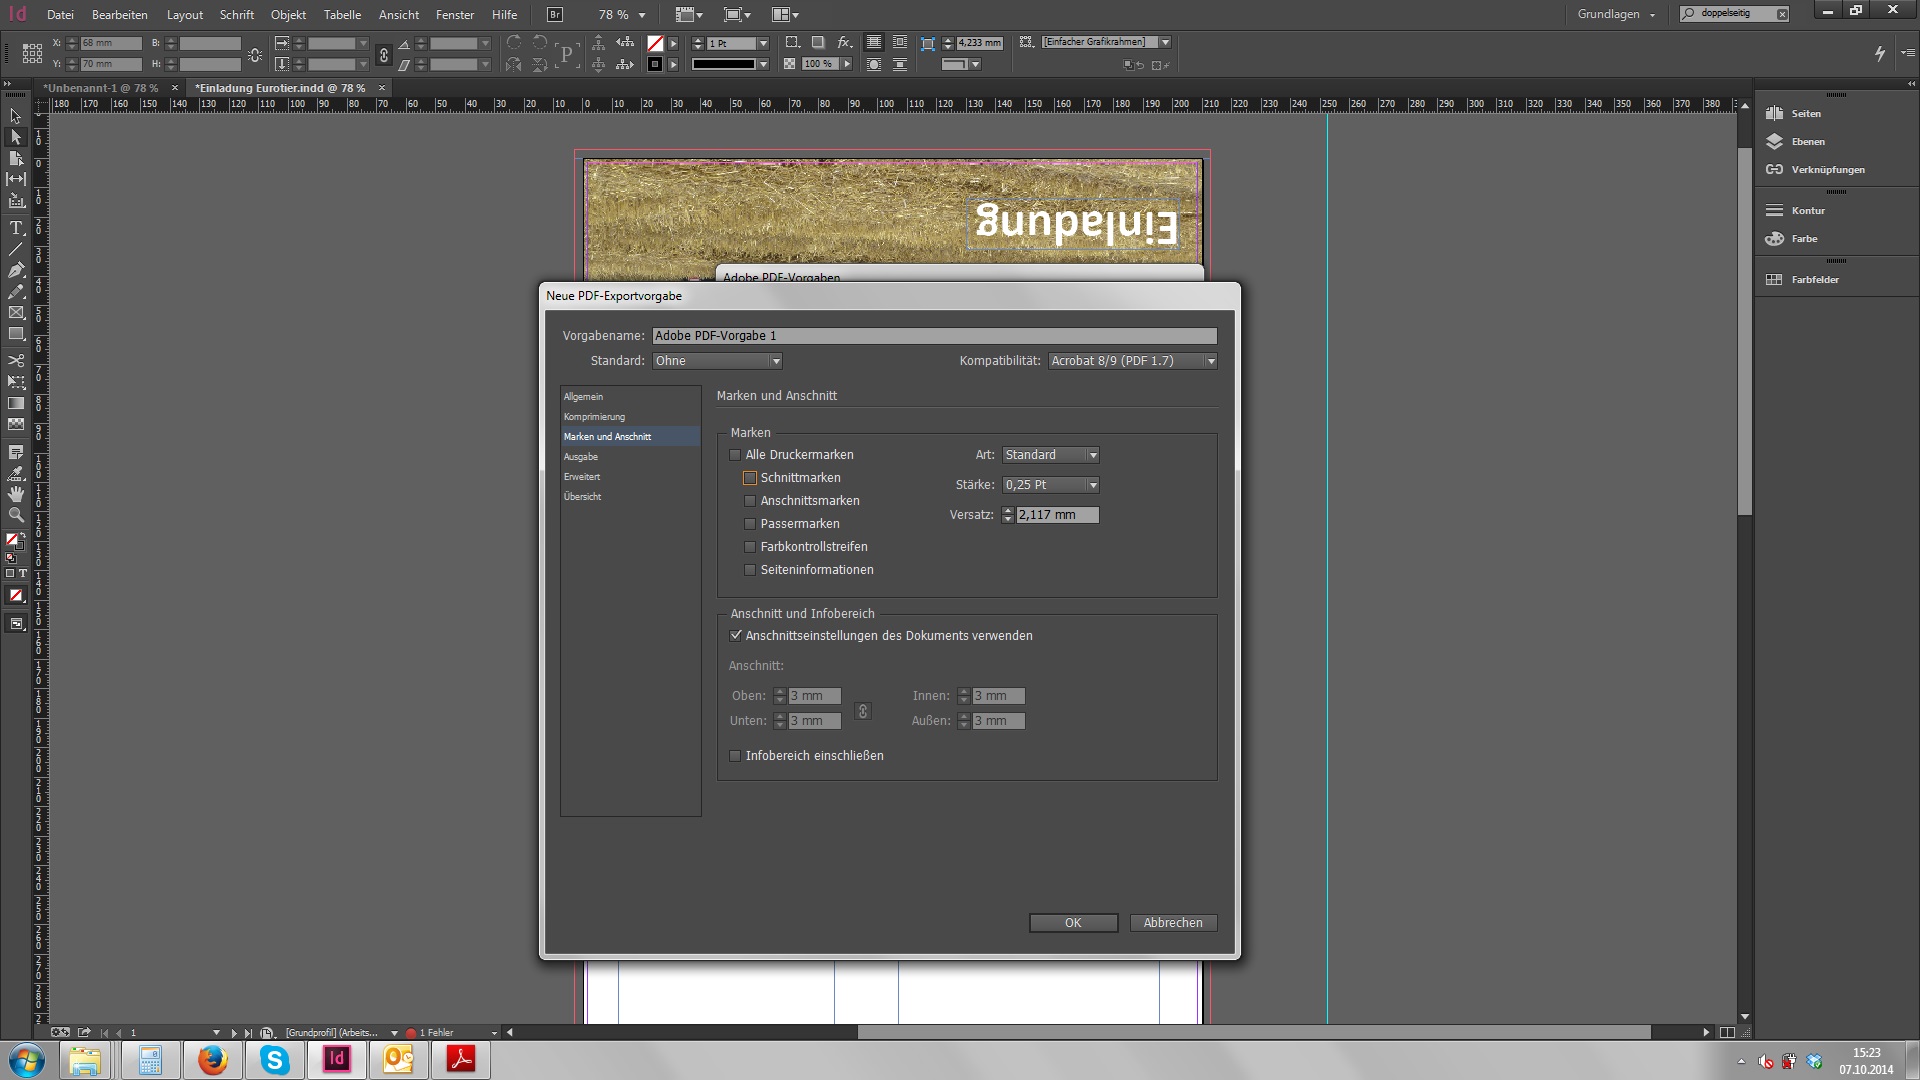Enable Infobereich einschließen checkbox
This screenshot has width=1920, height=1080.
click(735, 756)
